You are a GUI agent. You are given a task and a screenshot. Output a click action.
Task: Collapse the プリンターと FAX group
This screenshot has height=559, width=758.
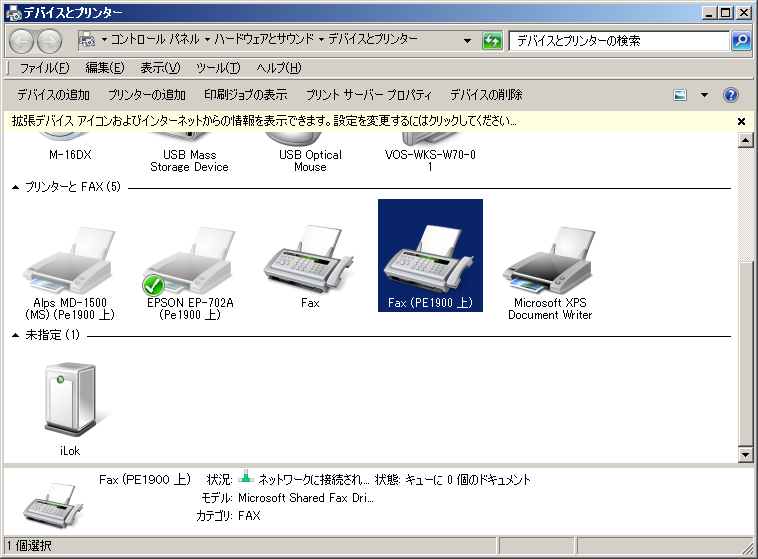click(x=16, y=187)
